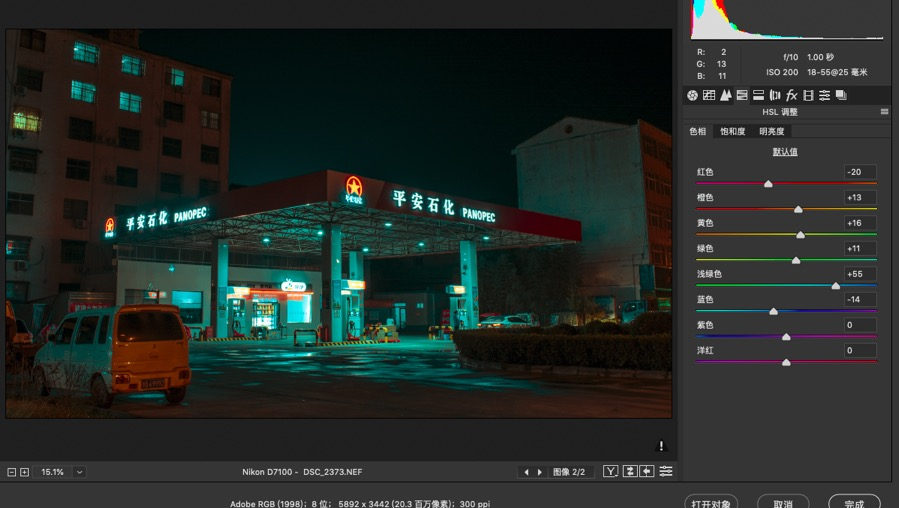Image resolution: width=899 pixels, height=508 pixels.
Task: Open the Tone Curve panel icon
Action: [x=709, y=95]
